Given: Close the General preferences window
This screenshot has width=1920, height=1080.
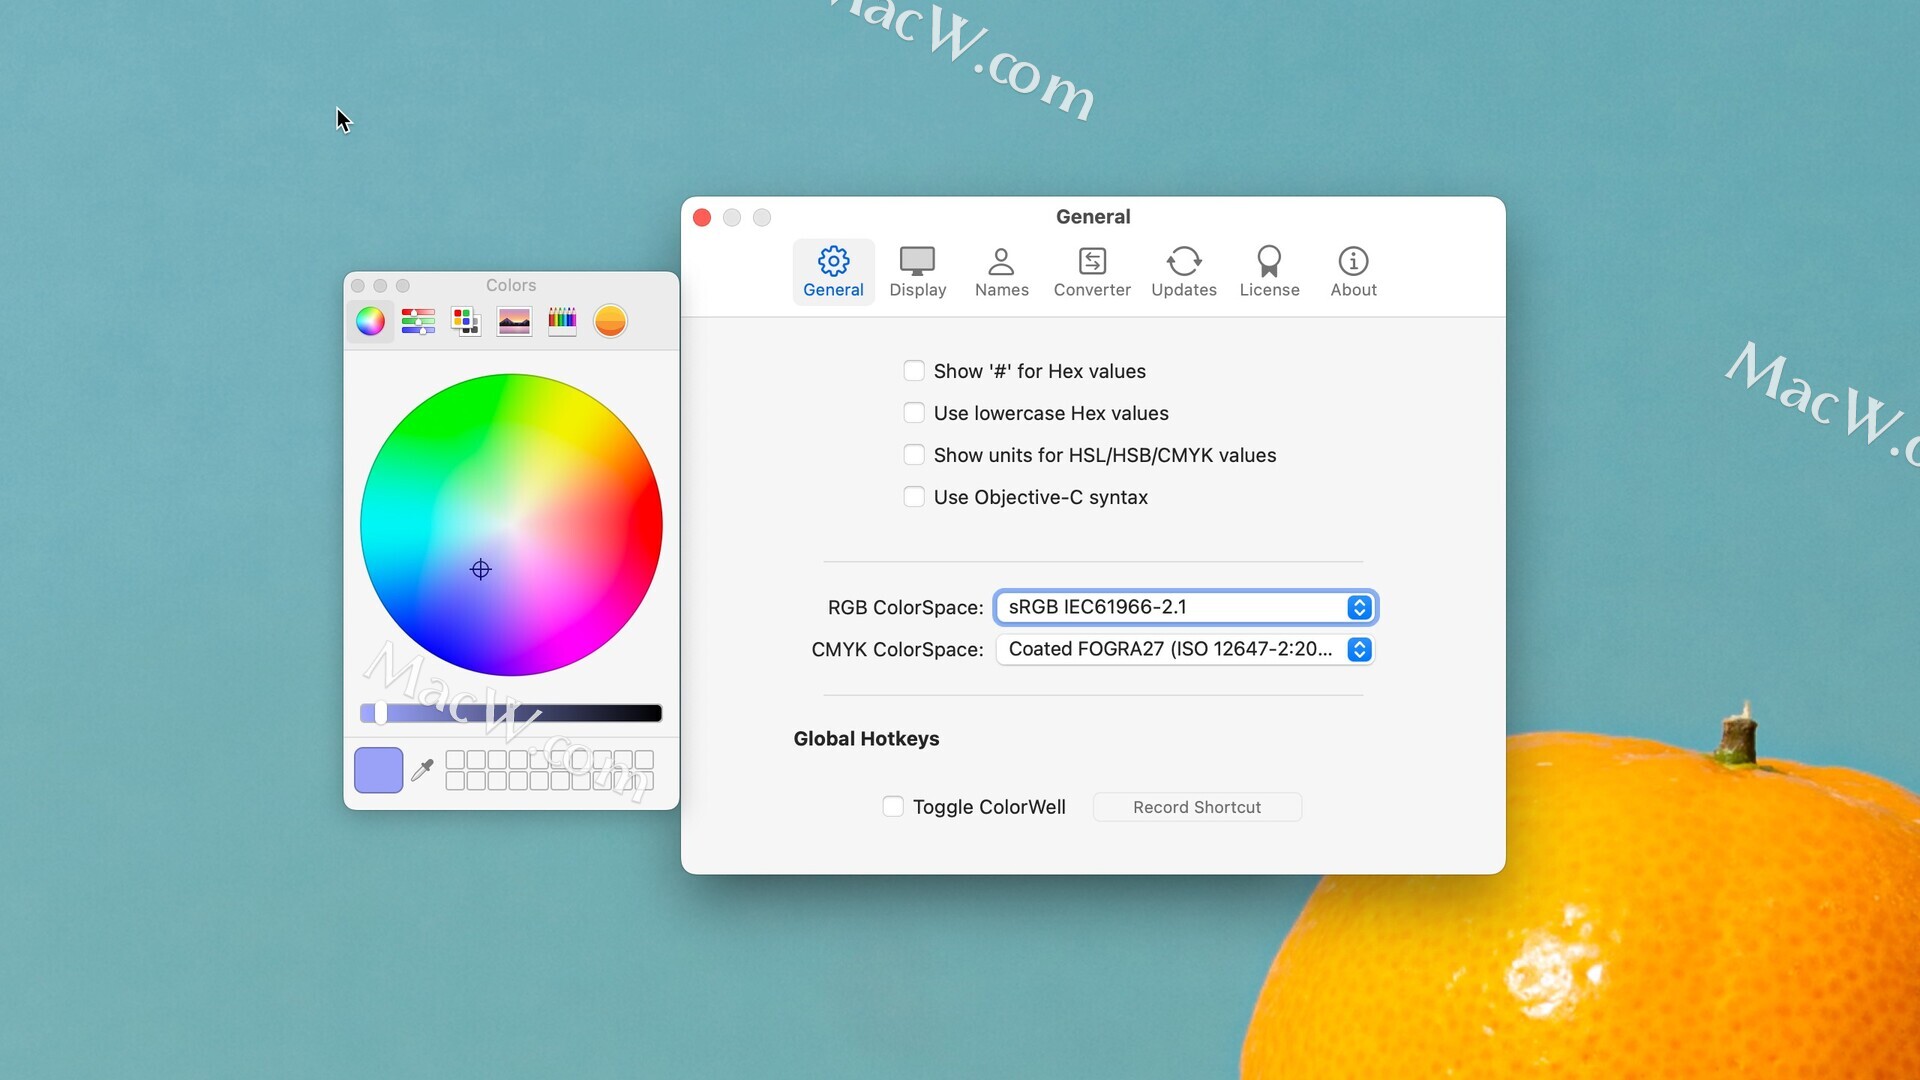Looking at the screenshot, I should [x=702, y=217].
